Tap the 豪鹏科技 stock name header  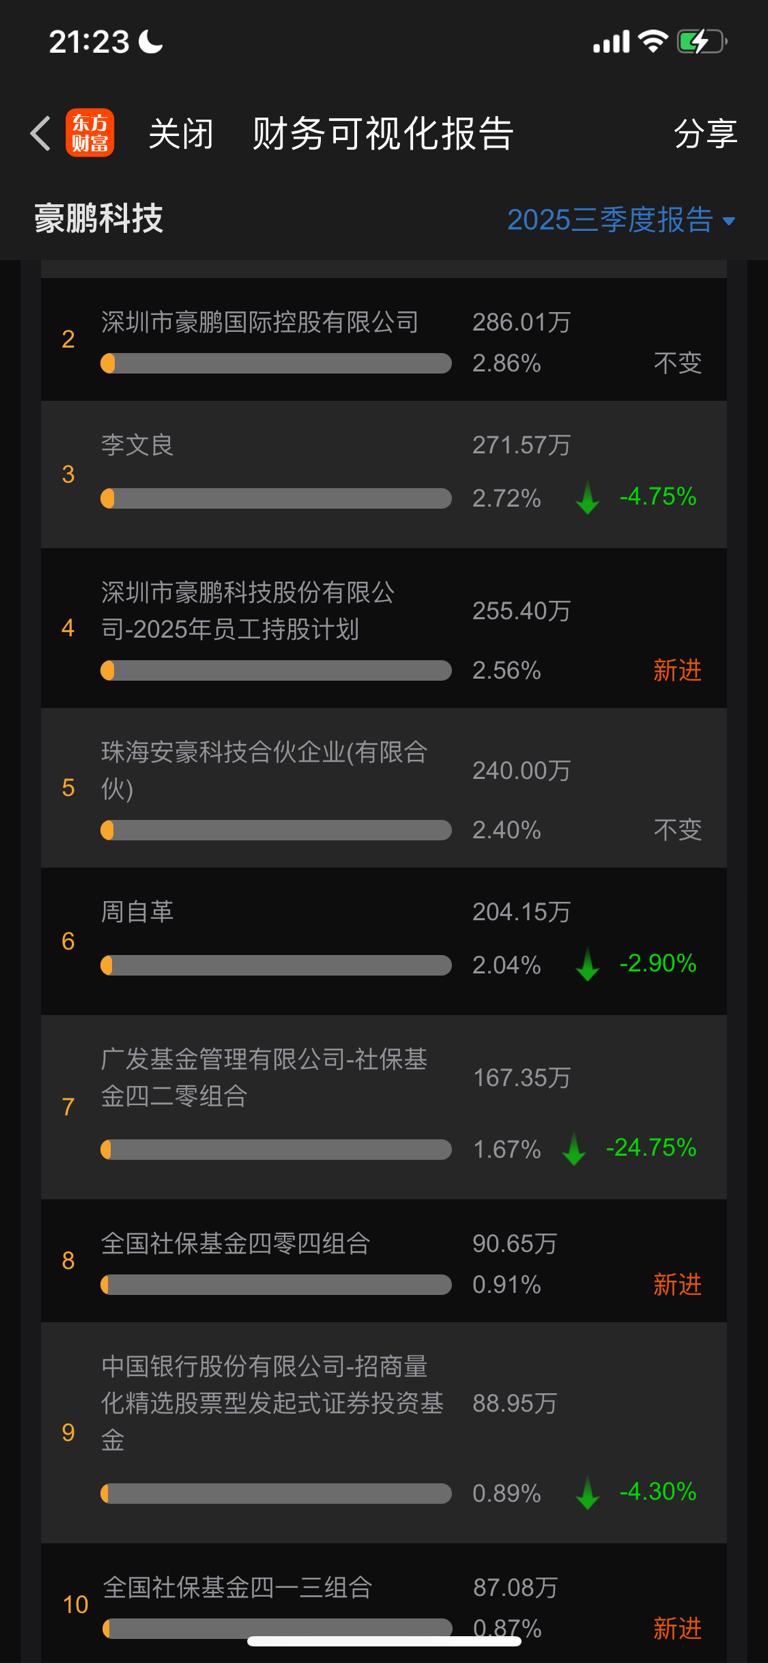[99, 219]
